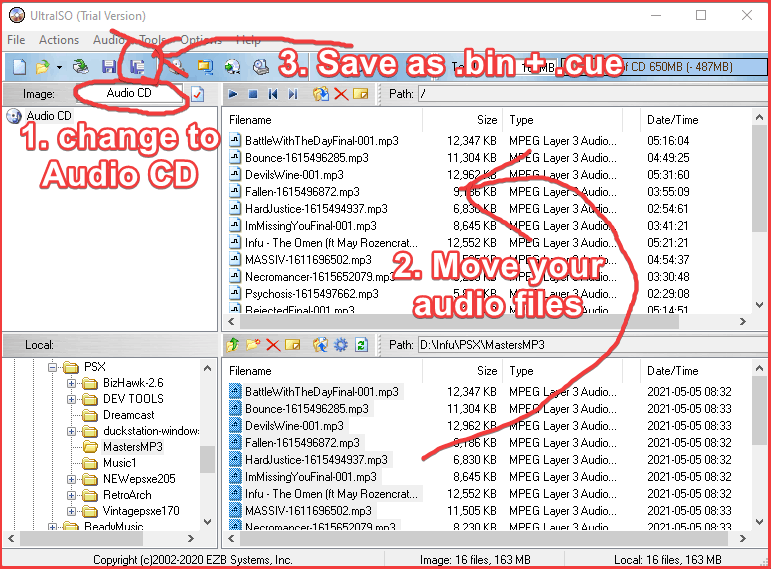Click the Save As toolbar icon
Screen dimensions: 771x569
coord(137,66)
